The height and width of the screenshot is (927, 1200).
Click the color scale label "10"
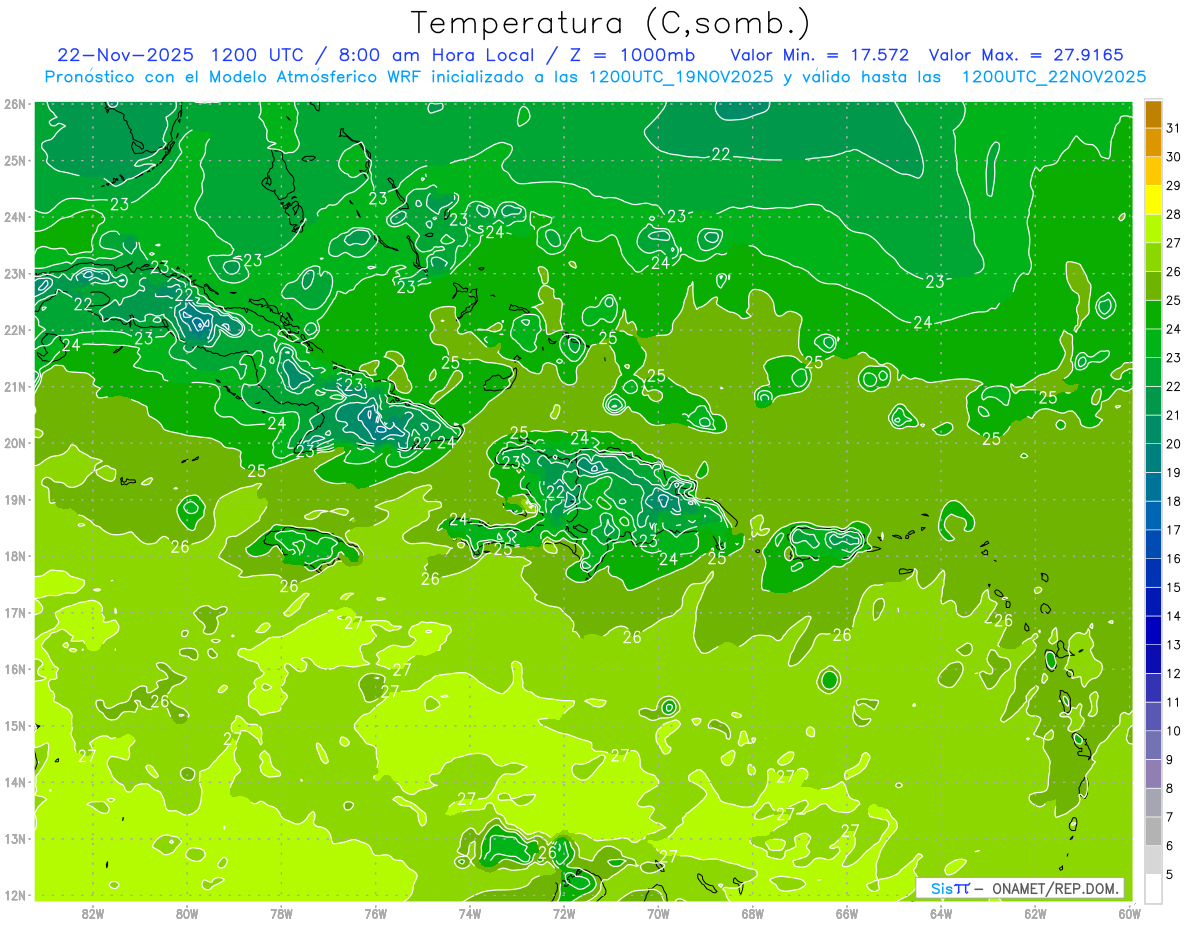(1174, 731)
